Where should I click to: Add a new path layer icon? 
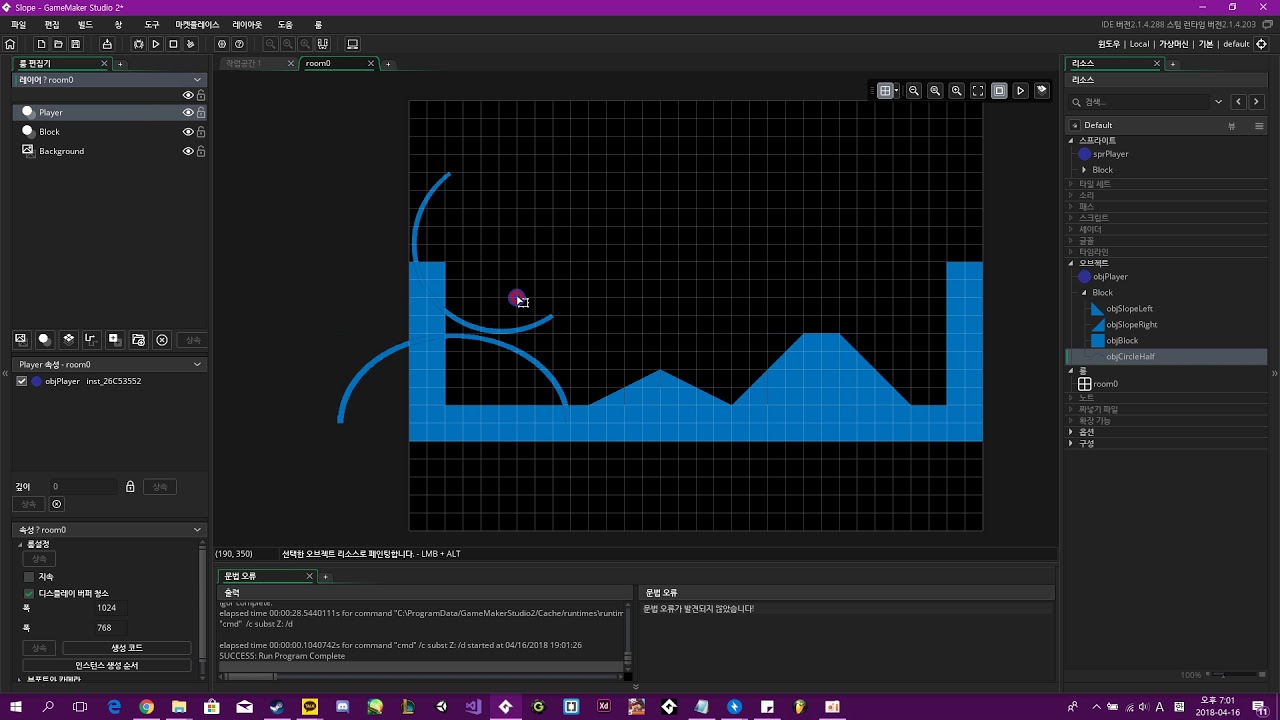(91, 340)
